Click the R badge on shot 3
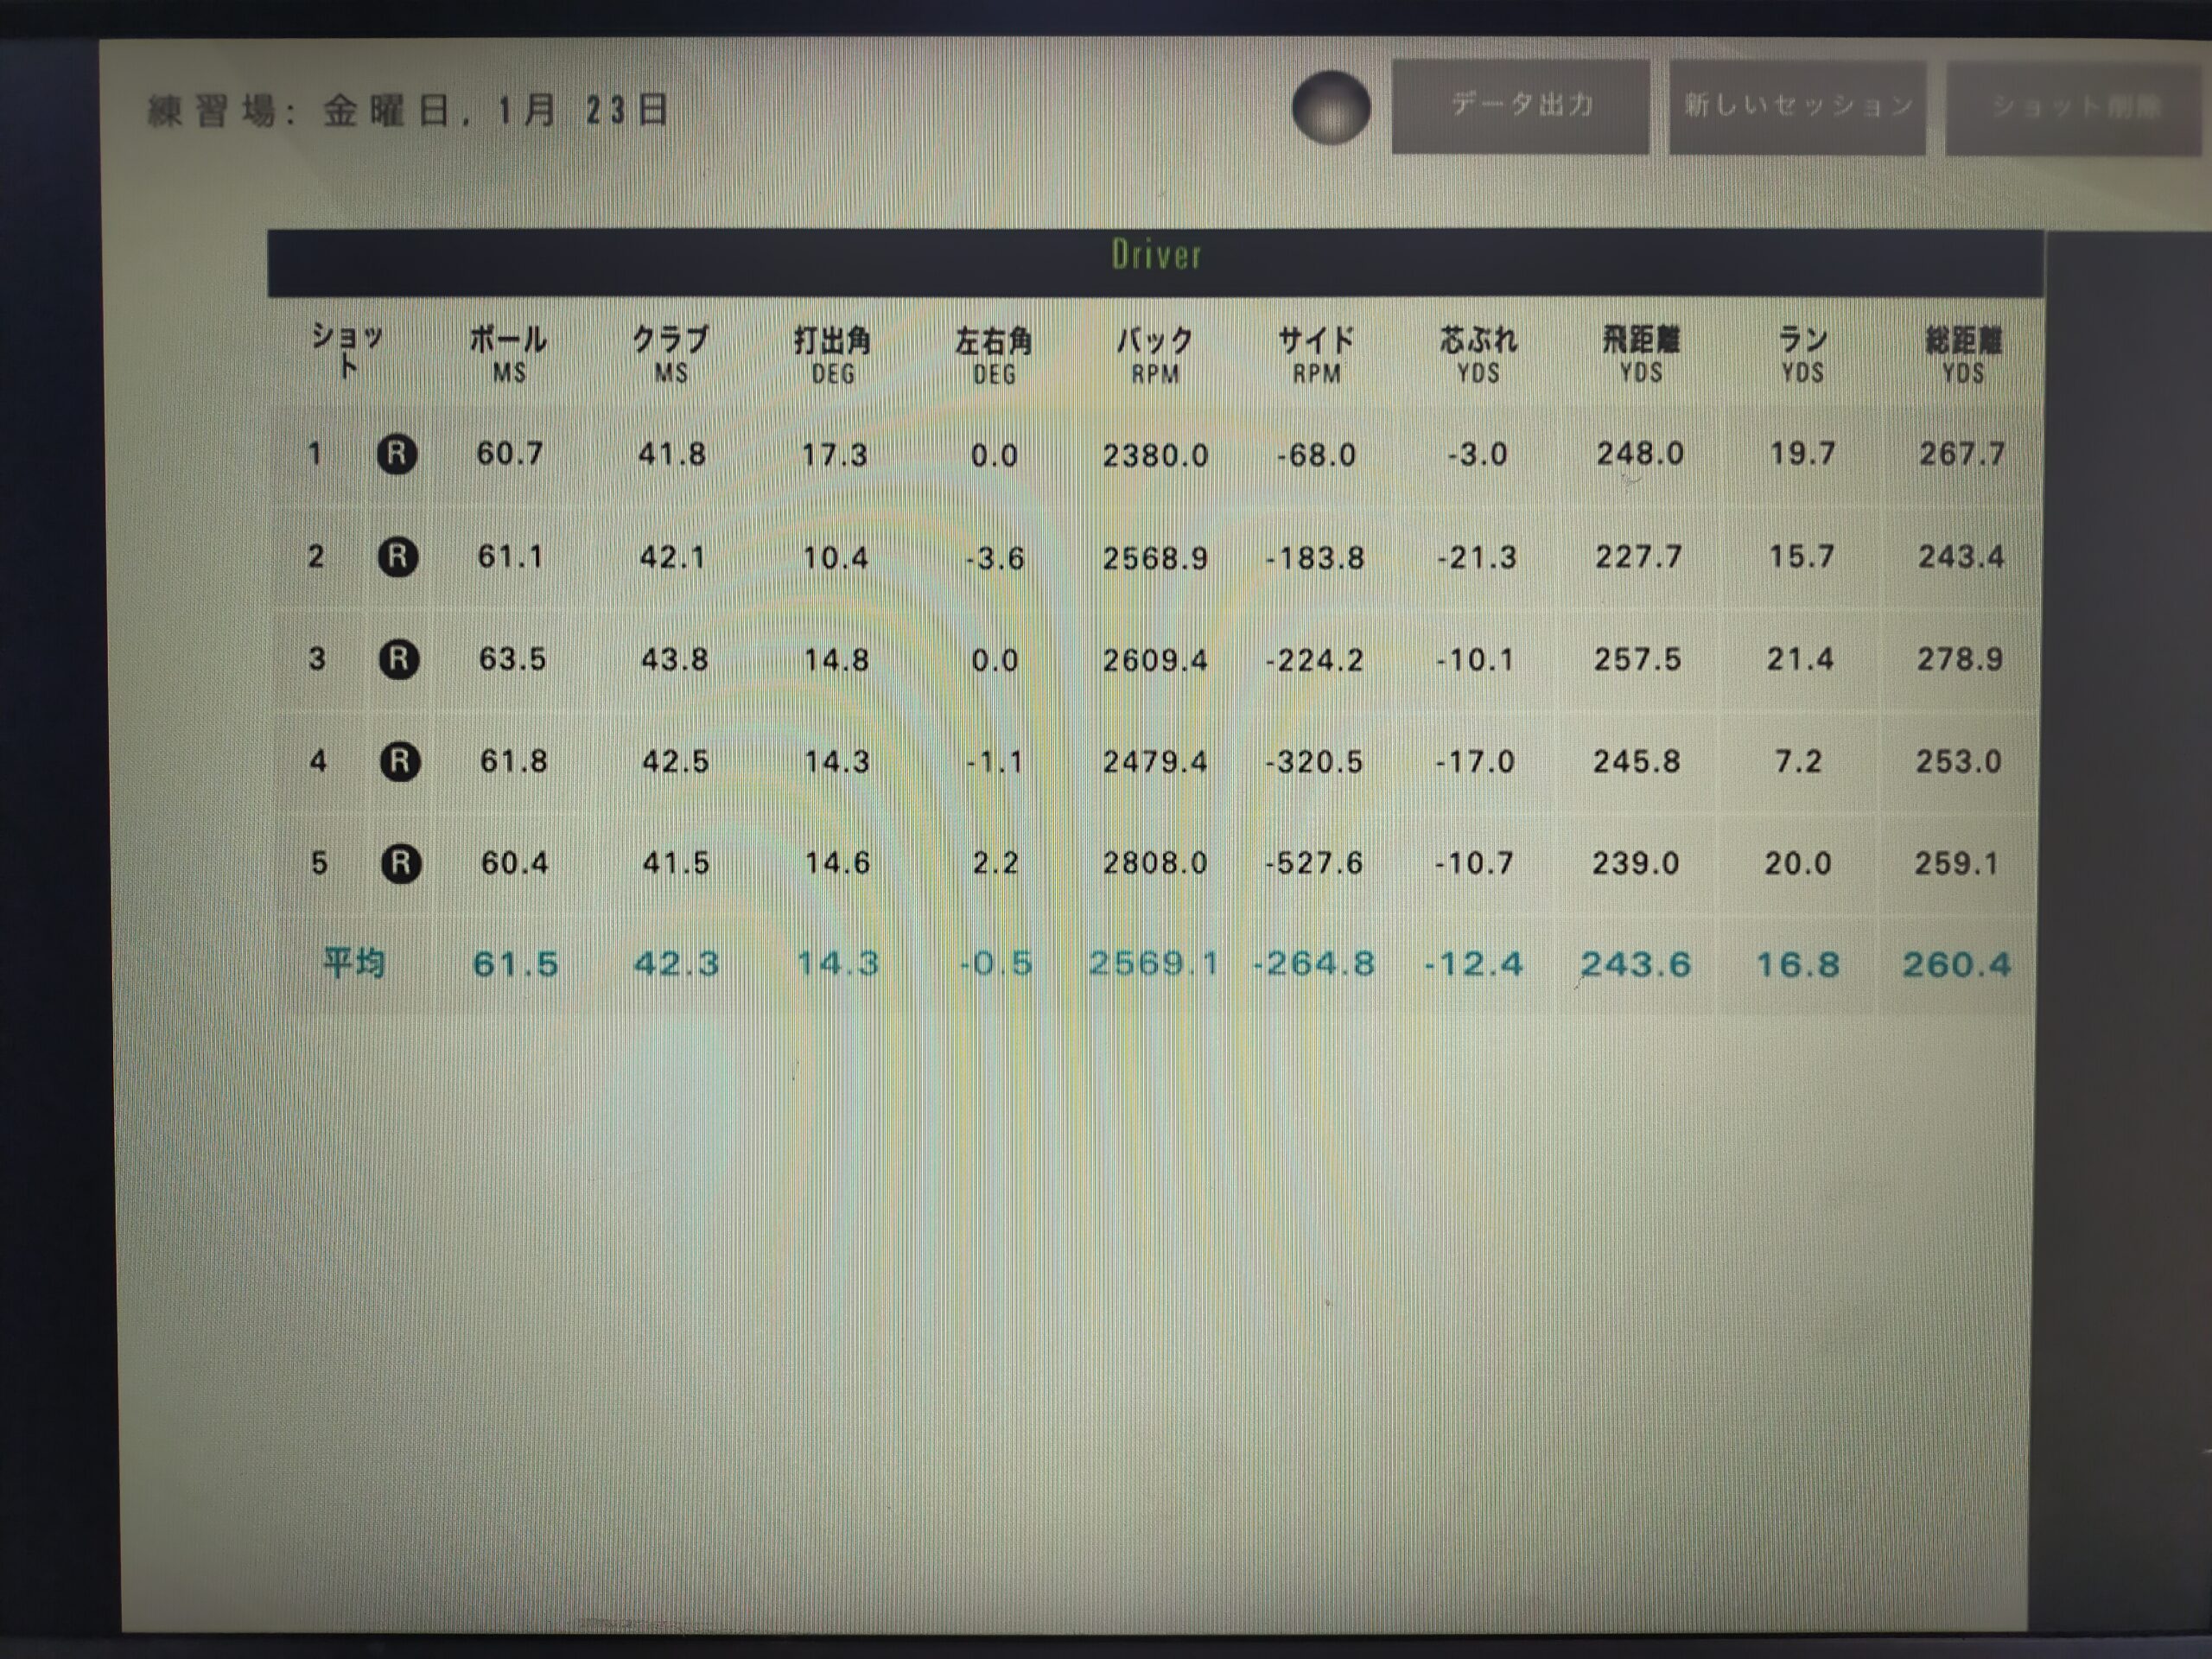Viewport: 2212px width, 1659px height. pos(399,659)
